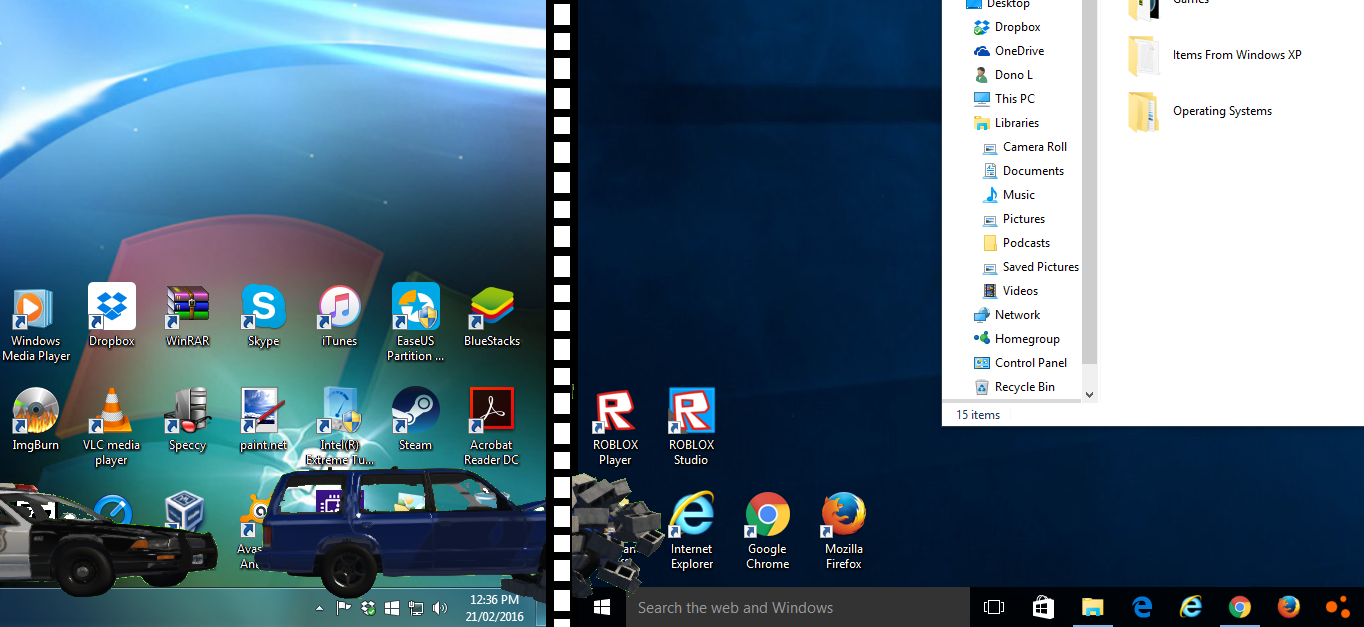This screenshot has height=627, width=1364.
Task: Open Action Center flag in tray
Action: tap(344, 607)
